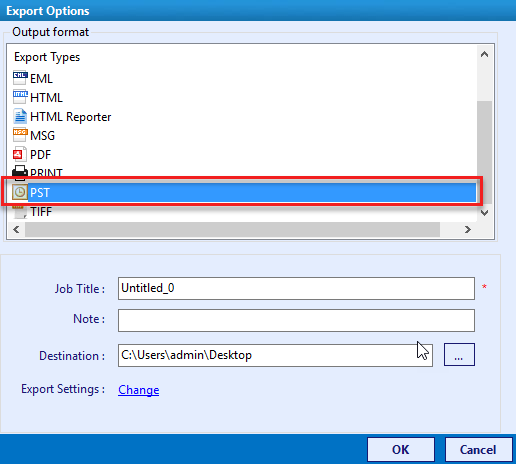Open the Change export settings link
Screen dimensions: 516x464
pos(139,390)
